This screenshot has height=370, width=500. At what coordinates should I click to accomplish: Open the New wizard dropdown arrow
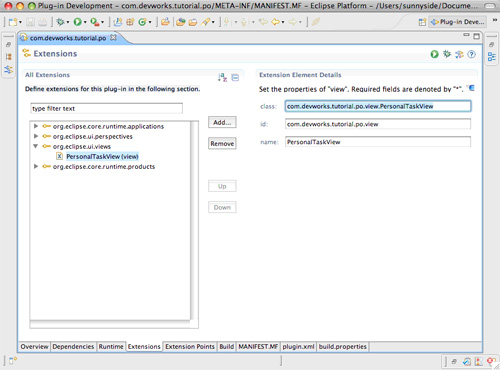coord(20,22)
